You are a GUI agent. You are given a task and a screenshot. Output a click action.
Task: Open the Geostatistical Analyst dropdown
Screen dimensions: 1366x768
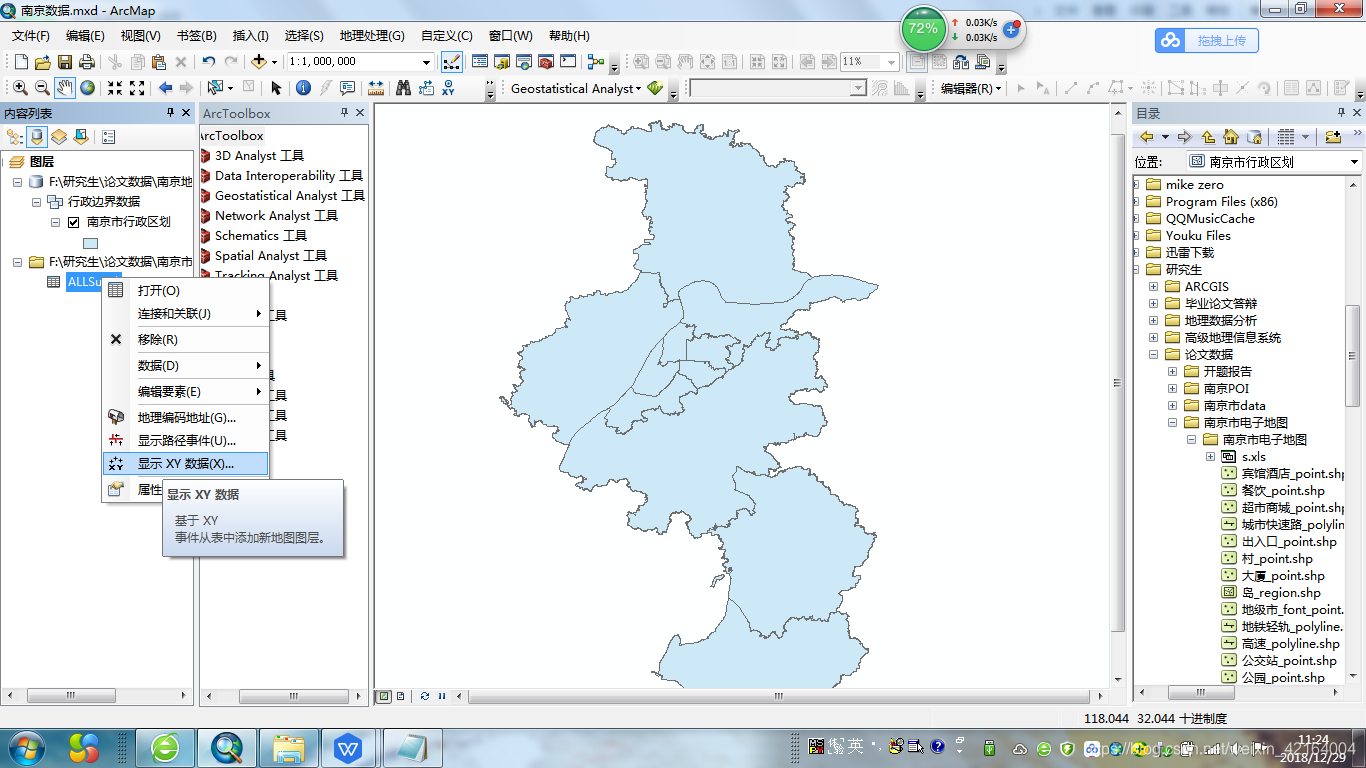(x=576, y=88)
